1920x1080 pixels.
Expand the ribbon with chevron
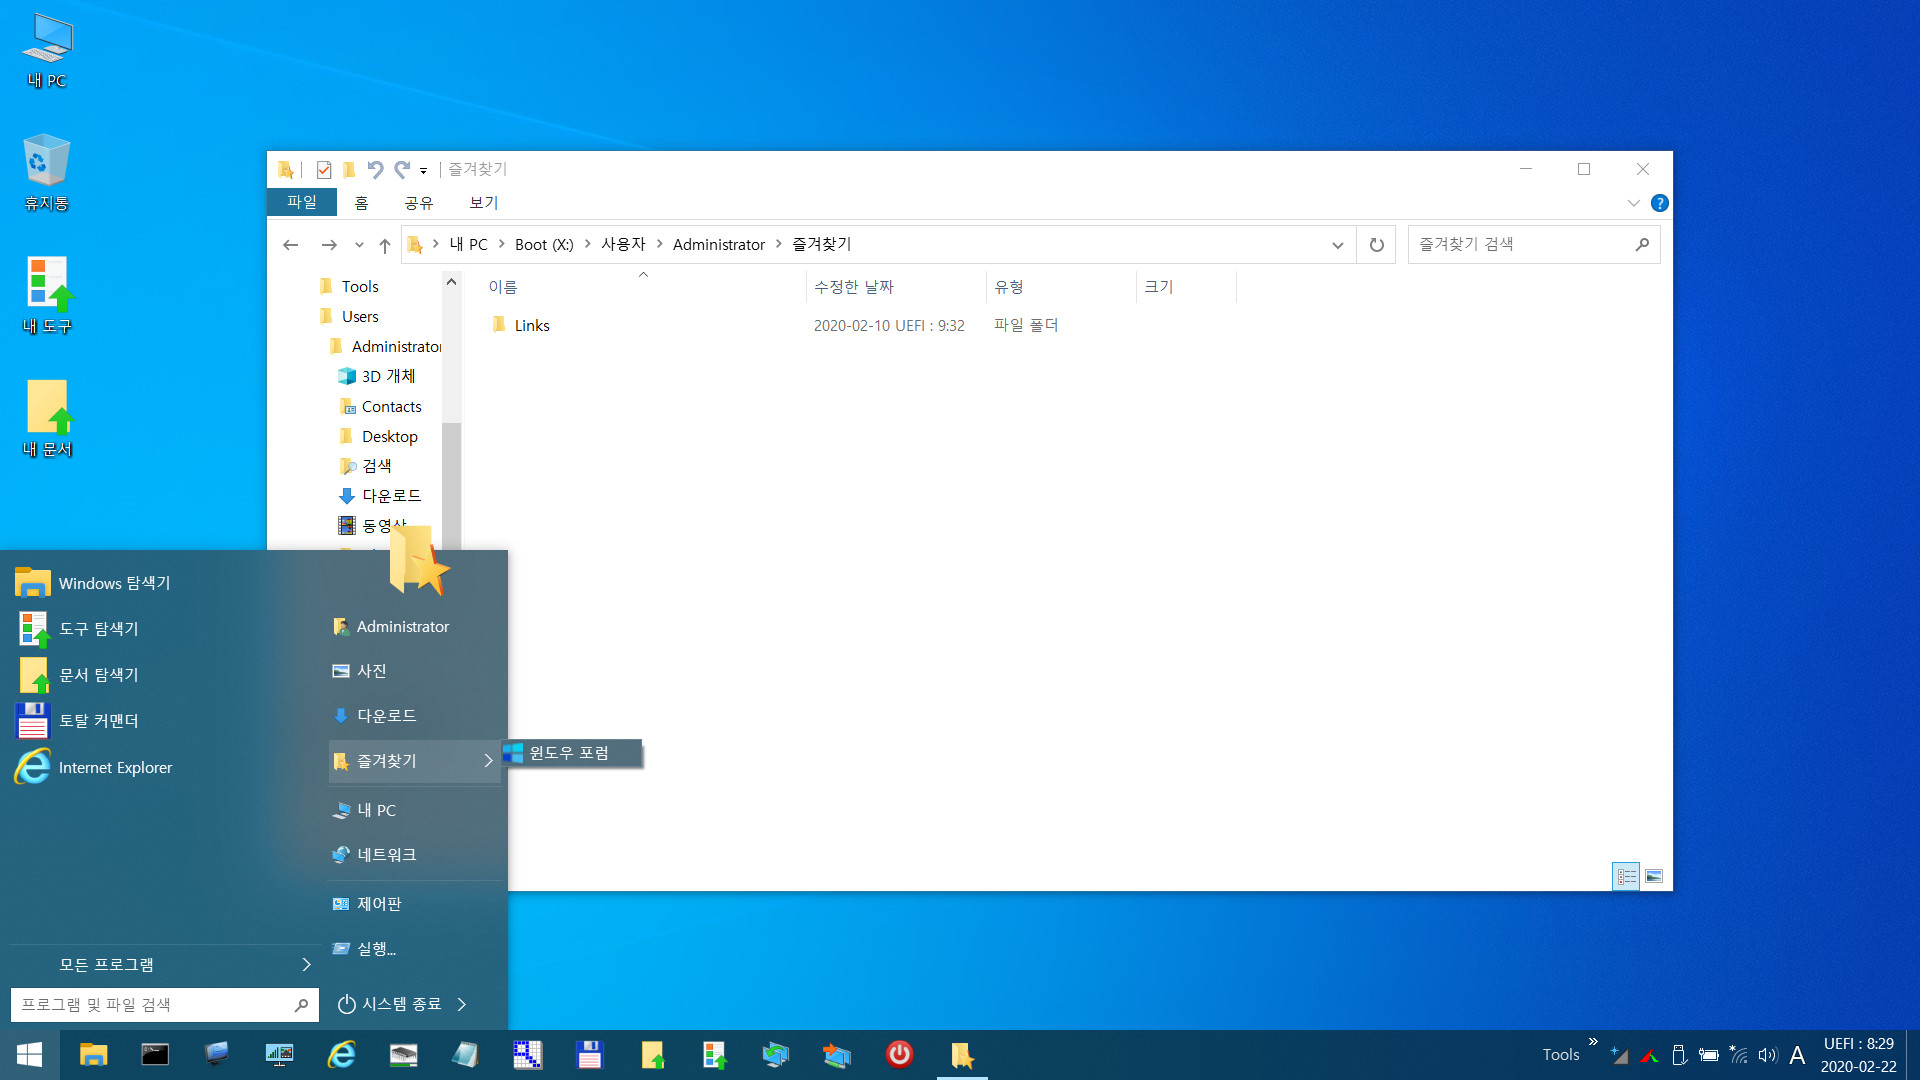coord(1633,203)
